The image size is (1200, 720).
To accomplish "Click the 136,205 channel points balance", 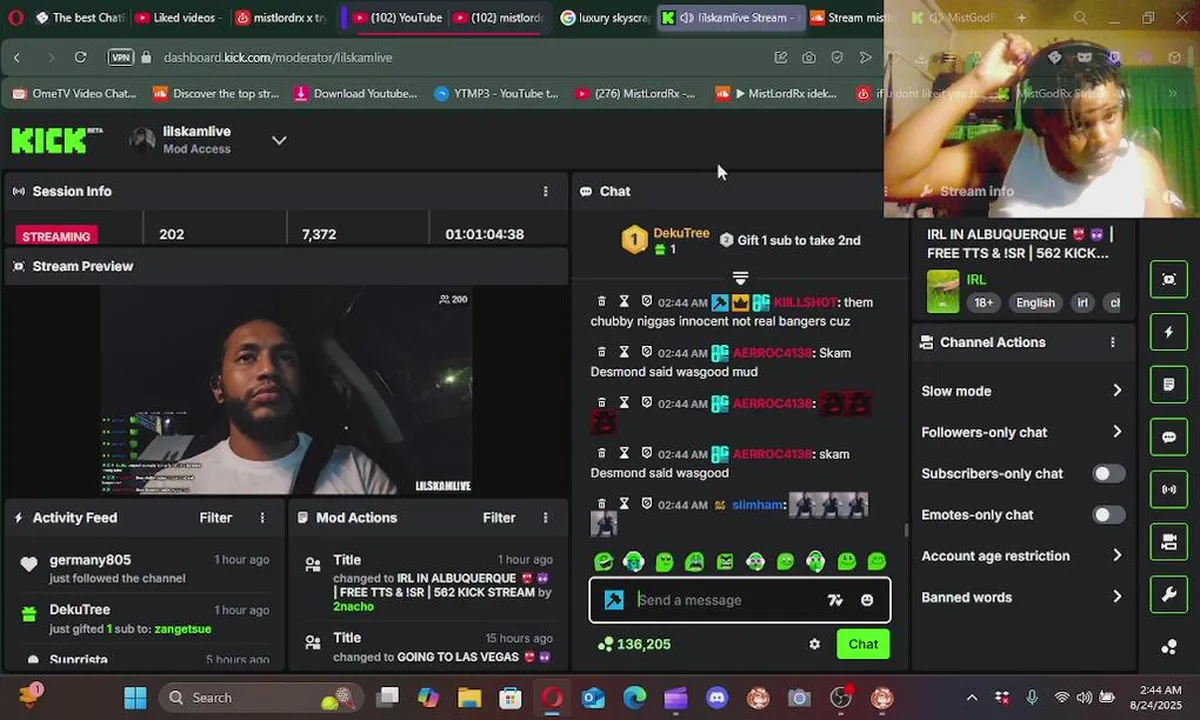I will (633, 644).
